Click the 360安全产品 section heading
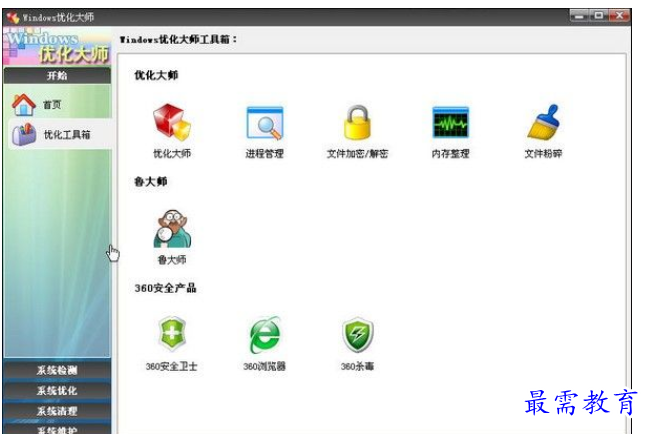 pos(165,288)
